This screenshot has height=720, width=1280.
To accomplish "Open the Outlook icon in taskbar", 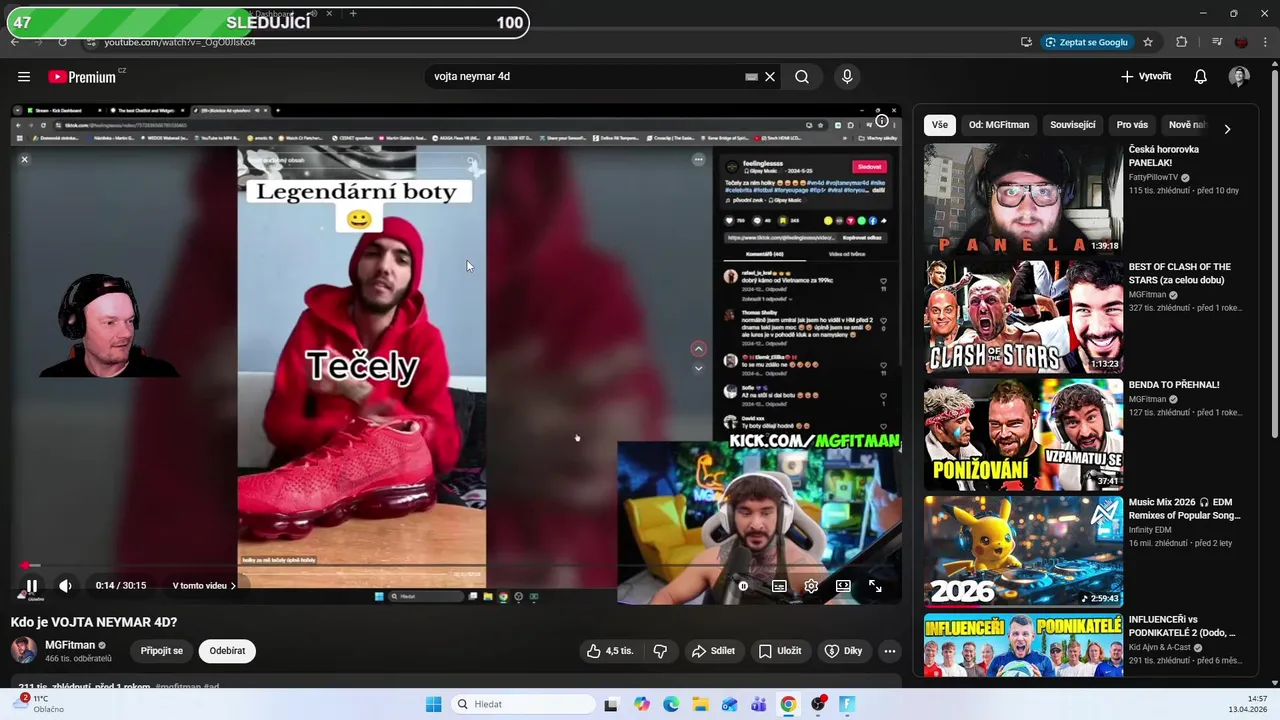I will click(729, 704).
